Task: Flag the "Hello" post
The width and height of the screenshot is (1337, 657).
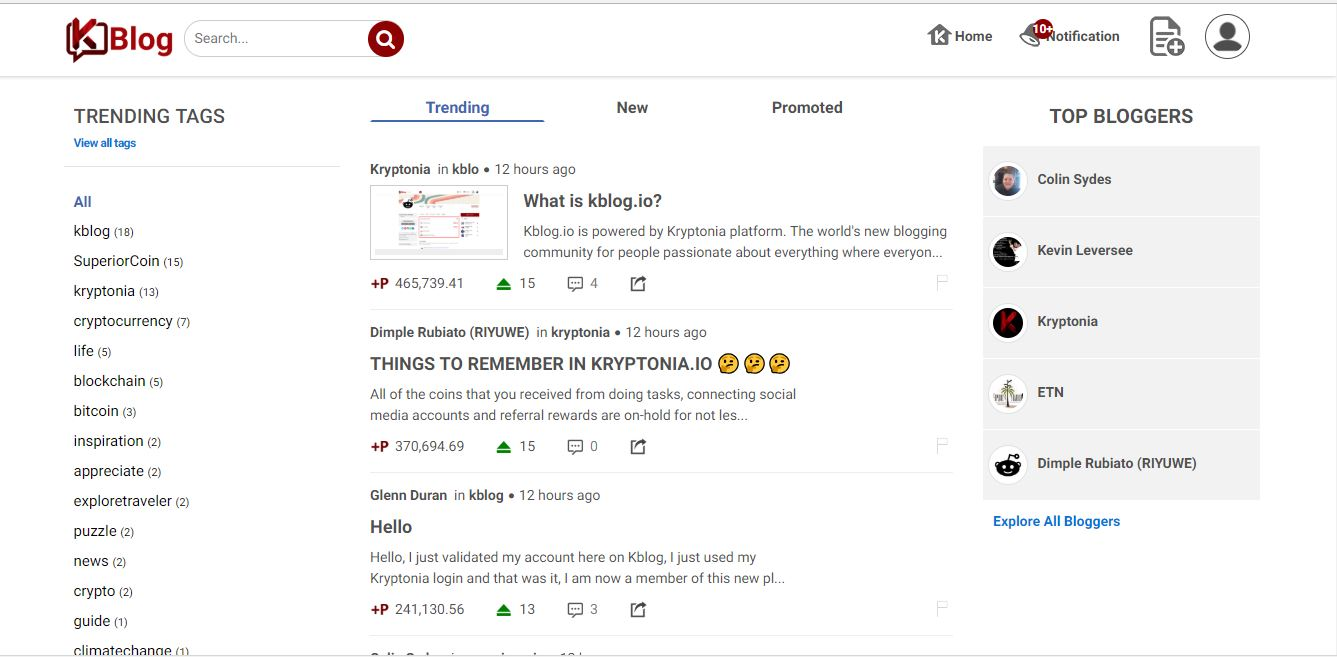Action: point(942,609)
